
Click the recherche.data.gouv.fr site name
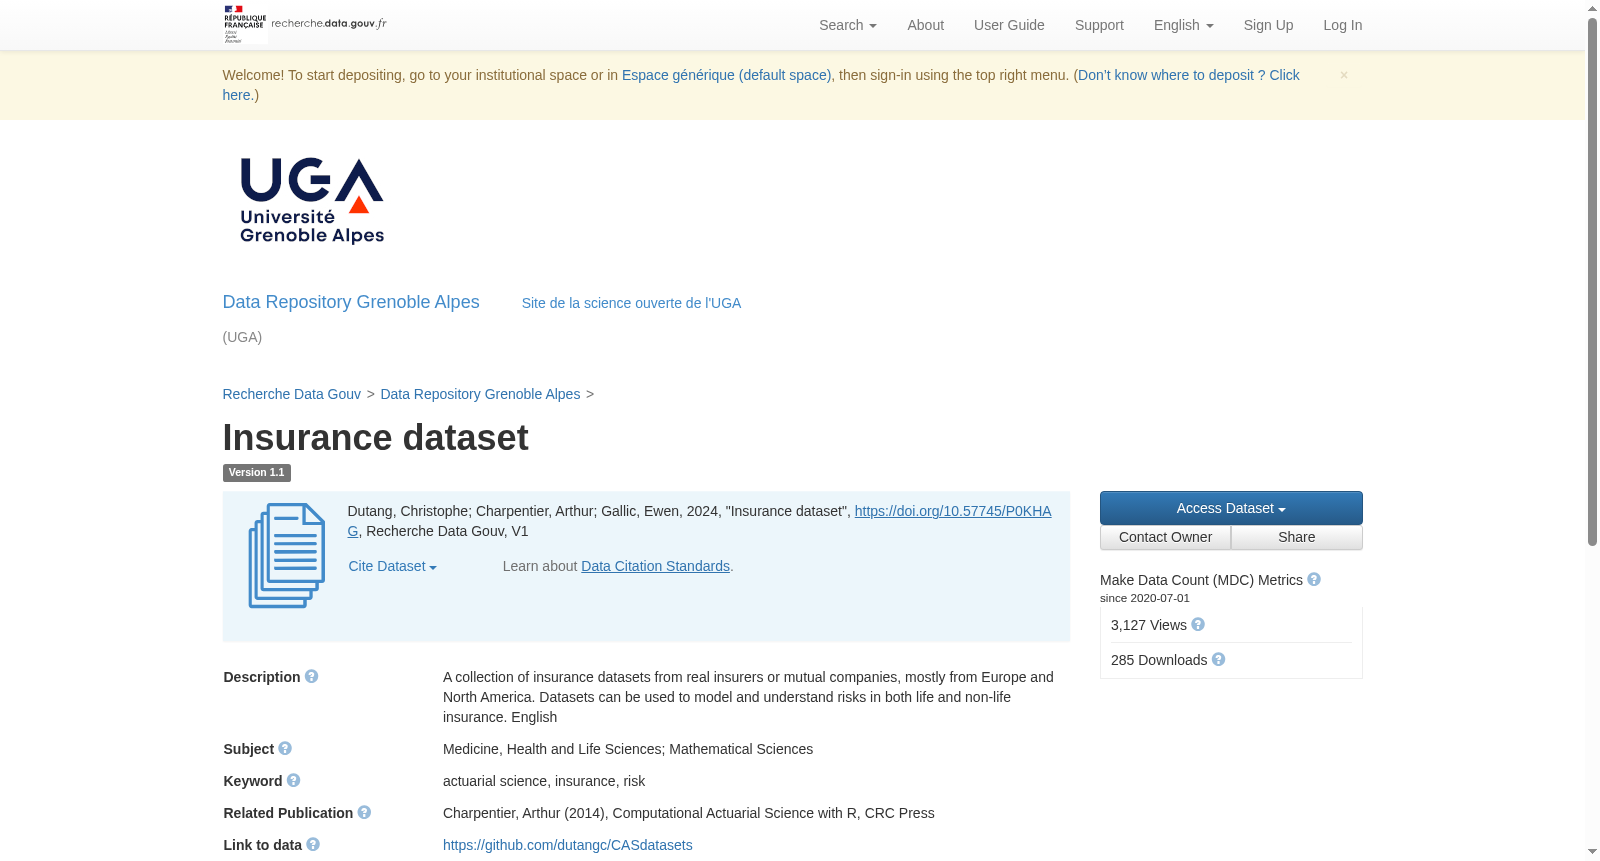point(329,23)
